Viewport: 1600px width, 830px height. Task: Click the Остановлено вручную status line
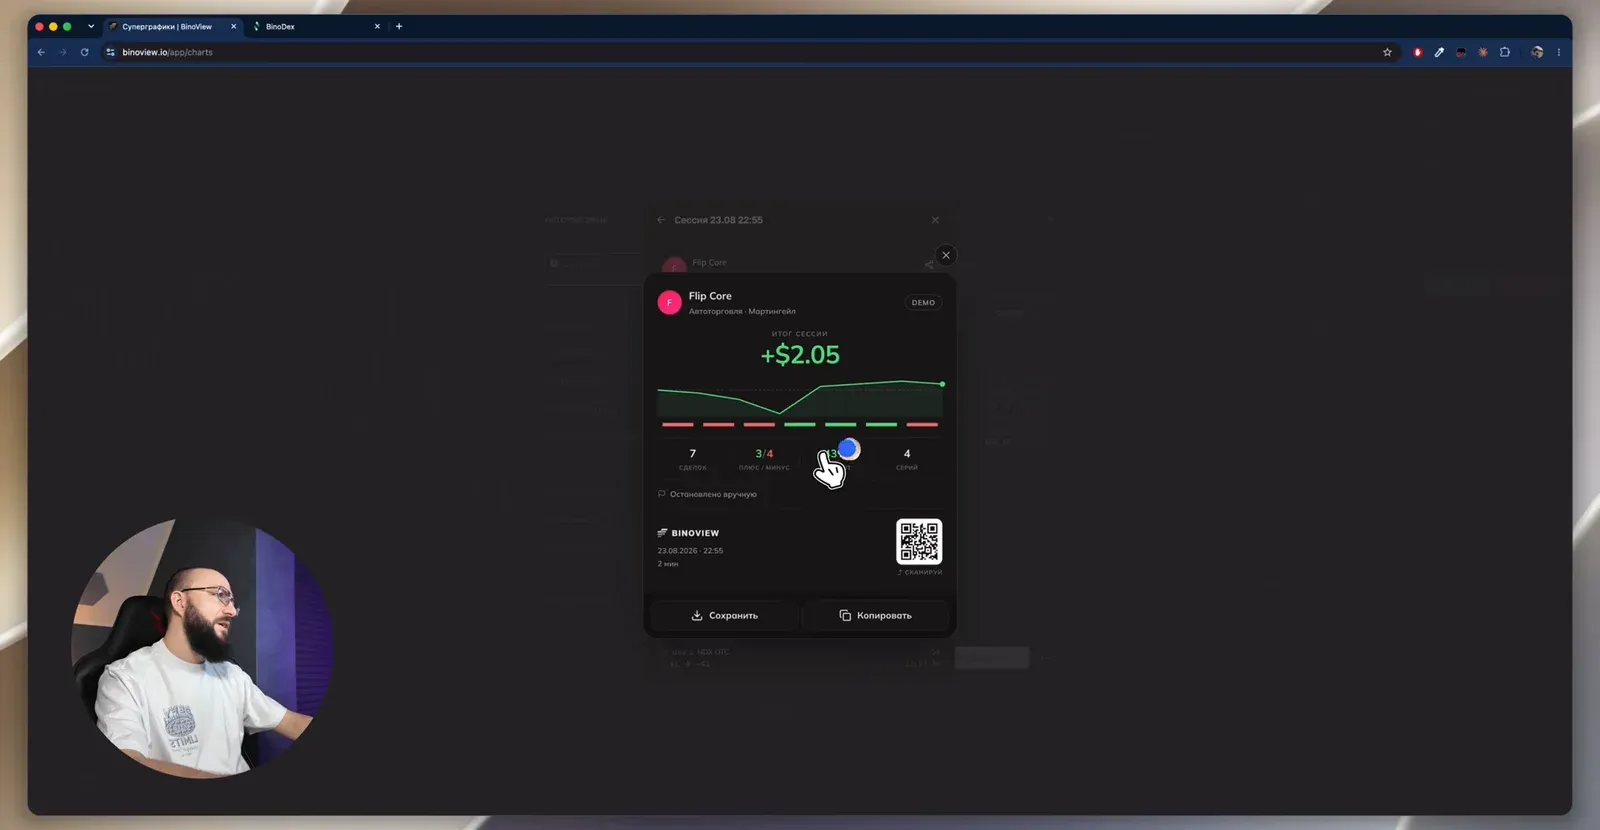pyautogui.click(x=707, y=494)
